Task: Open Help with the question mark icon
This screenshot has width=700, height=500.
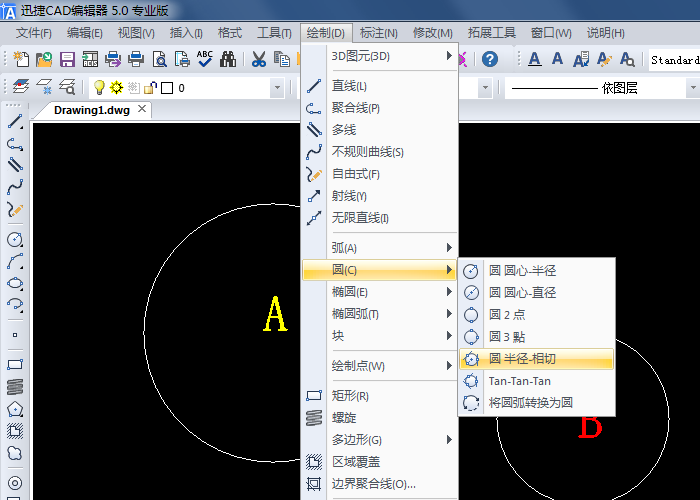Action: pos(490,60)
